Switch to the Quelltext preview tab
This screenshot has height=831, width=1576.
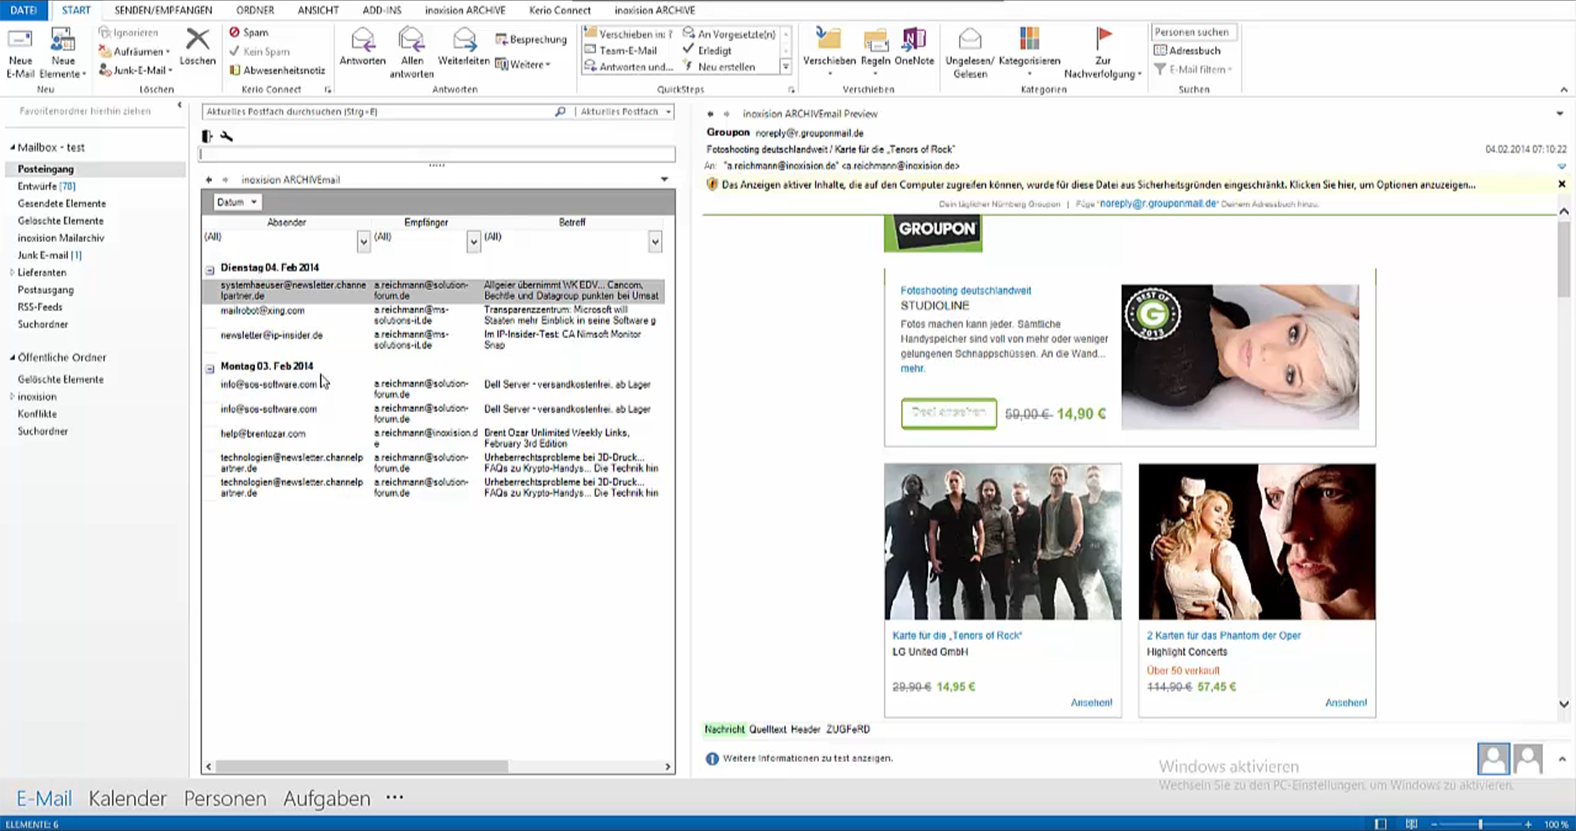(767, 730)
